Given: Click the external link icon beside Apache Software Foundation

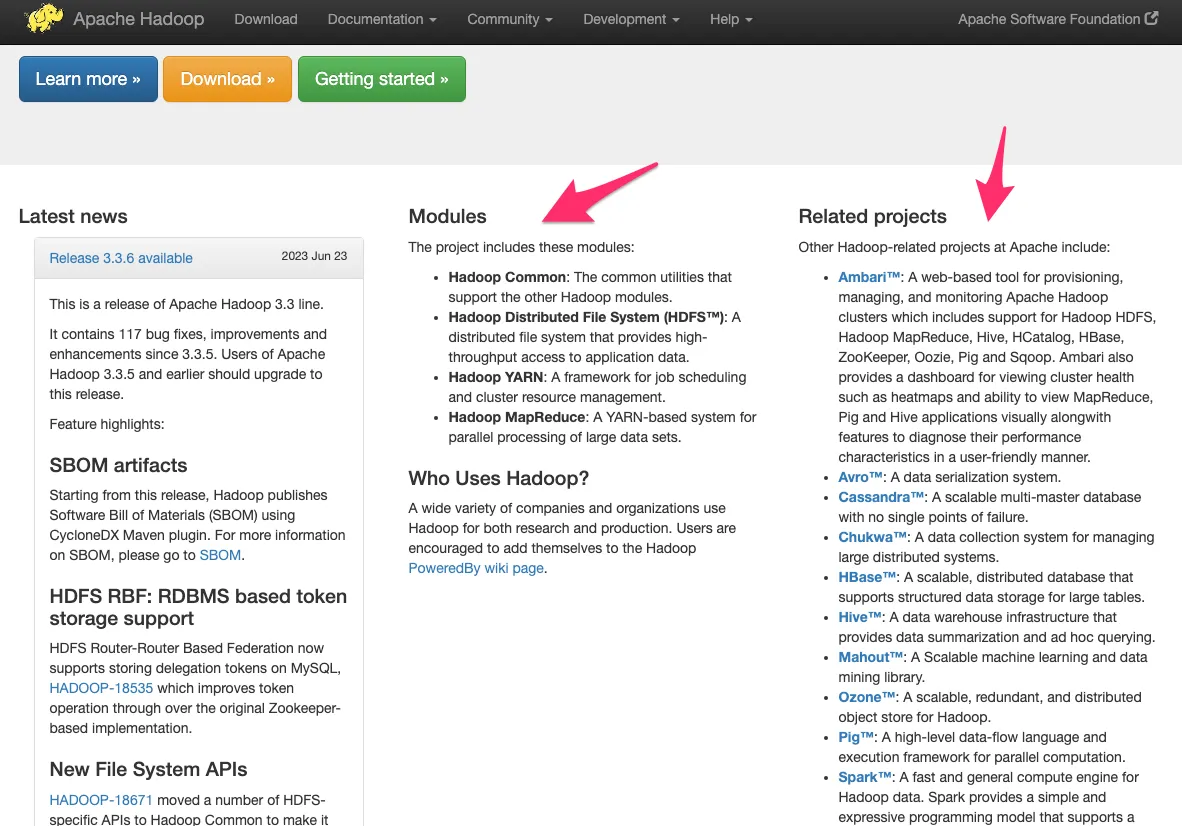Looking at the screenshot, I should (1151, 19).
